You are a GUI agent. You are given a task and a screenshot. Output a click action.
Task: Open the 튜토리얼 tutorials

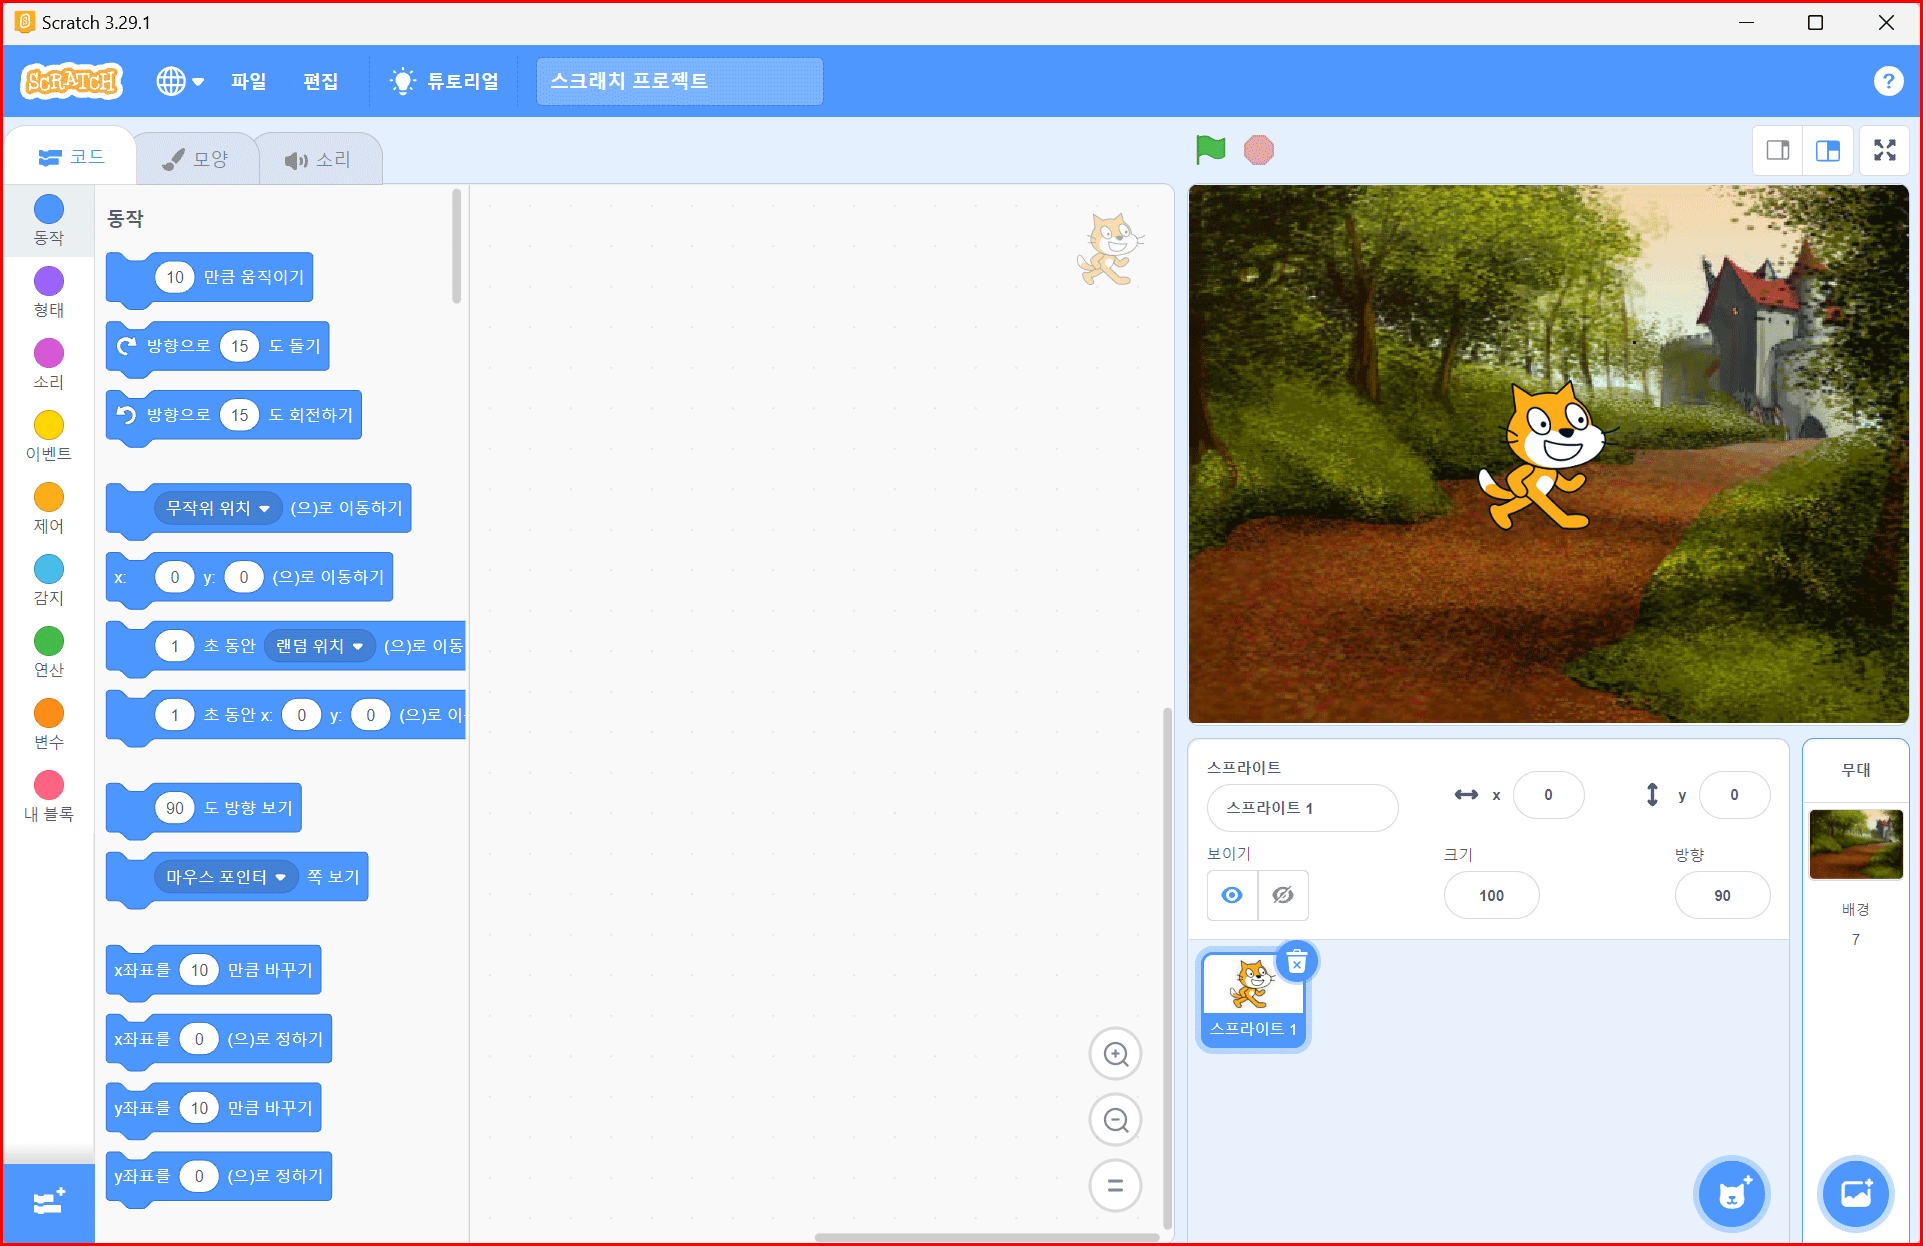[445, 81]
